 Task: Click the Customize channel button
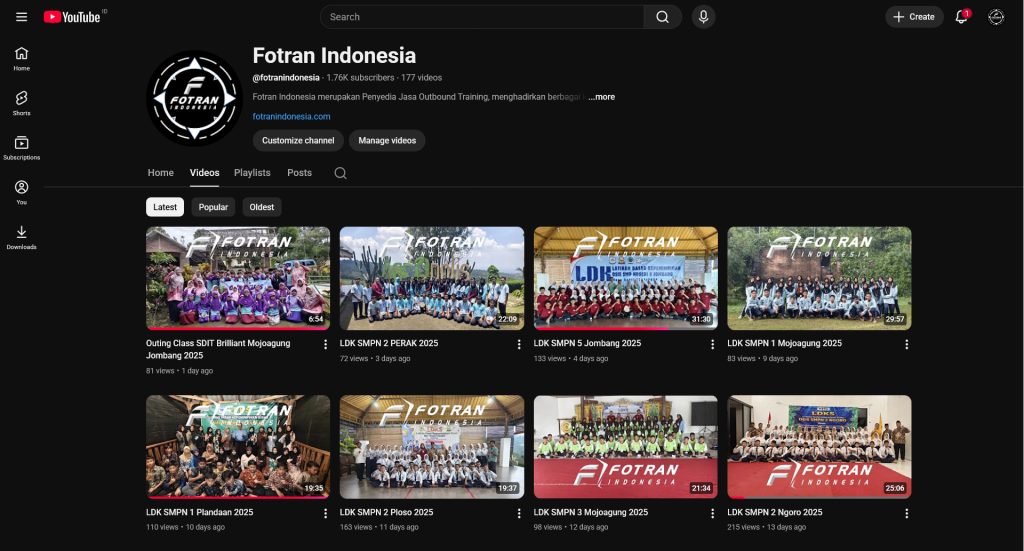[x=298, y=141]
